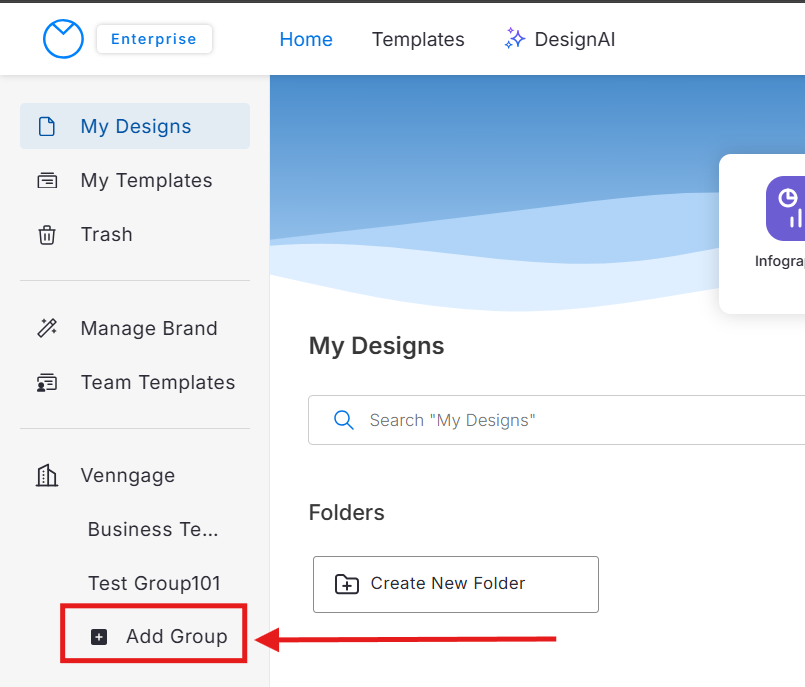Click the Venngage building icon
The width and height of the screenshot is (805, 687).
[47, 476]
